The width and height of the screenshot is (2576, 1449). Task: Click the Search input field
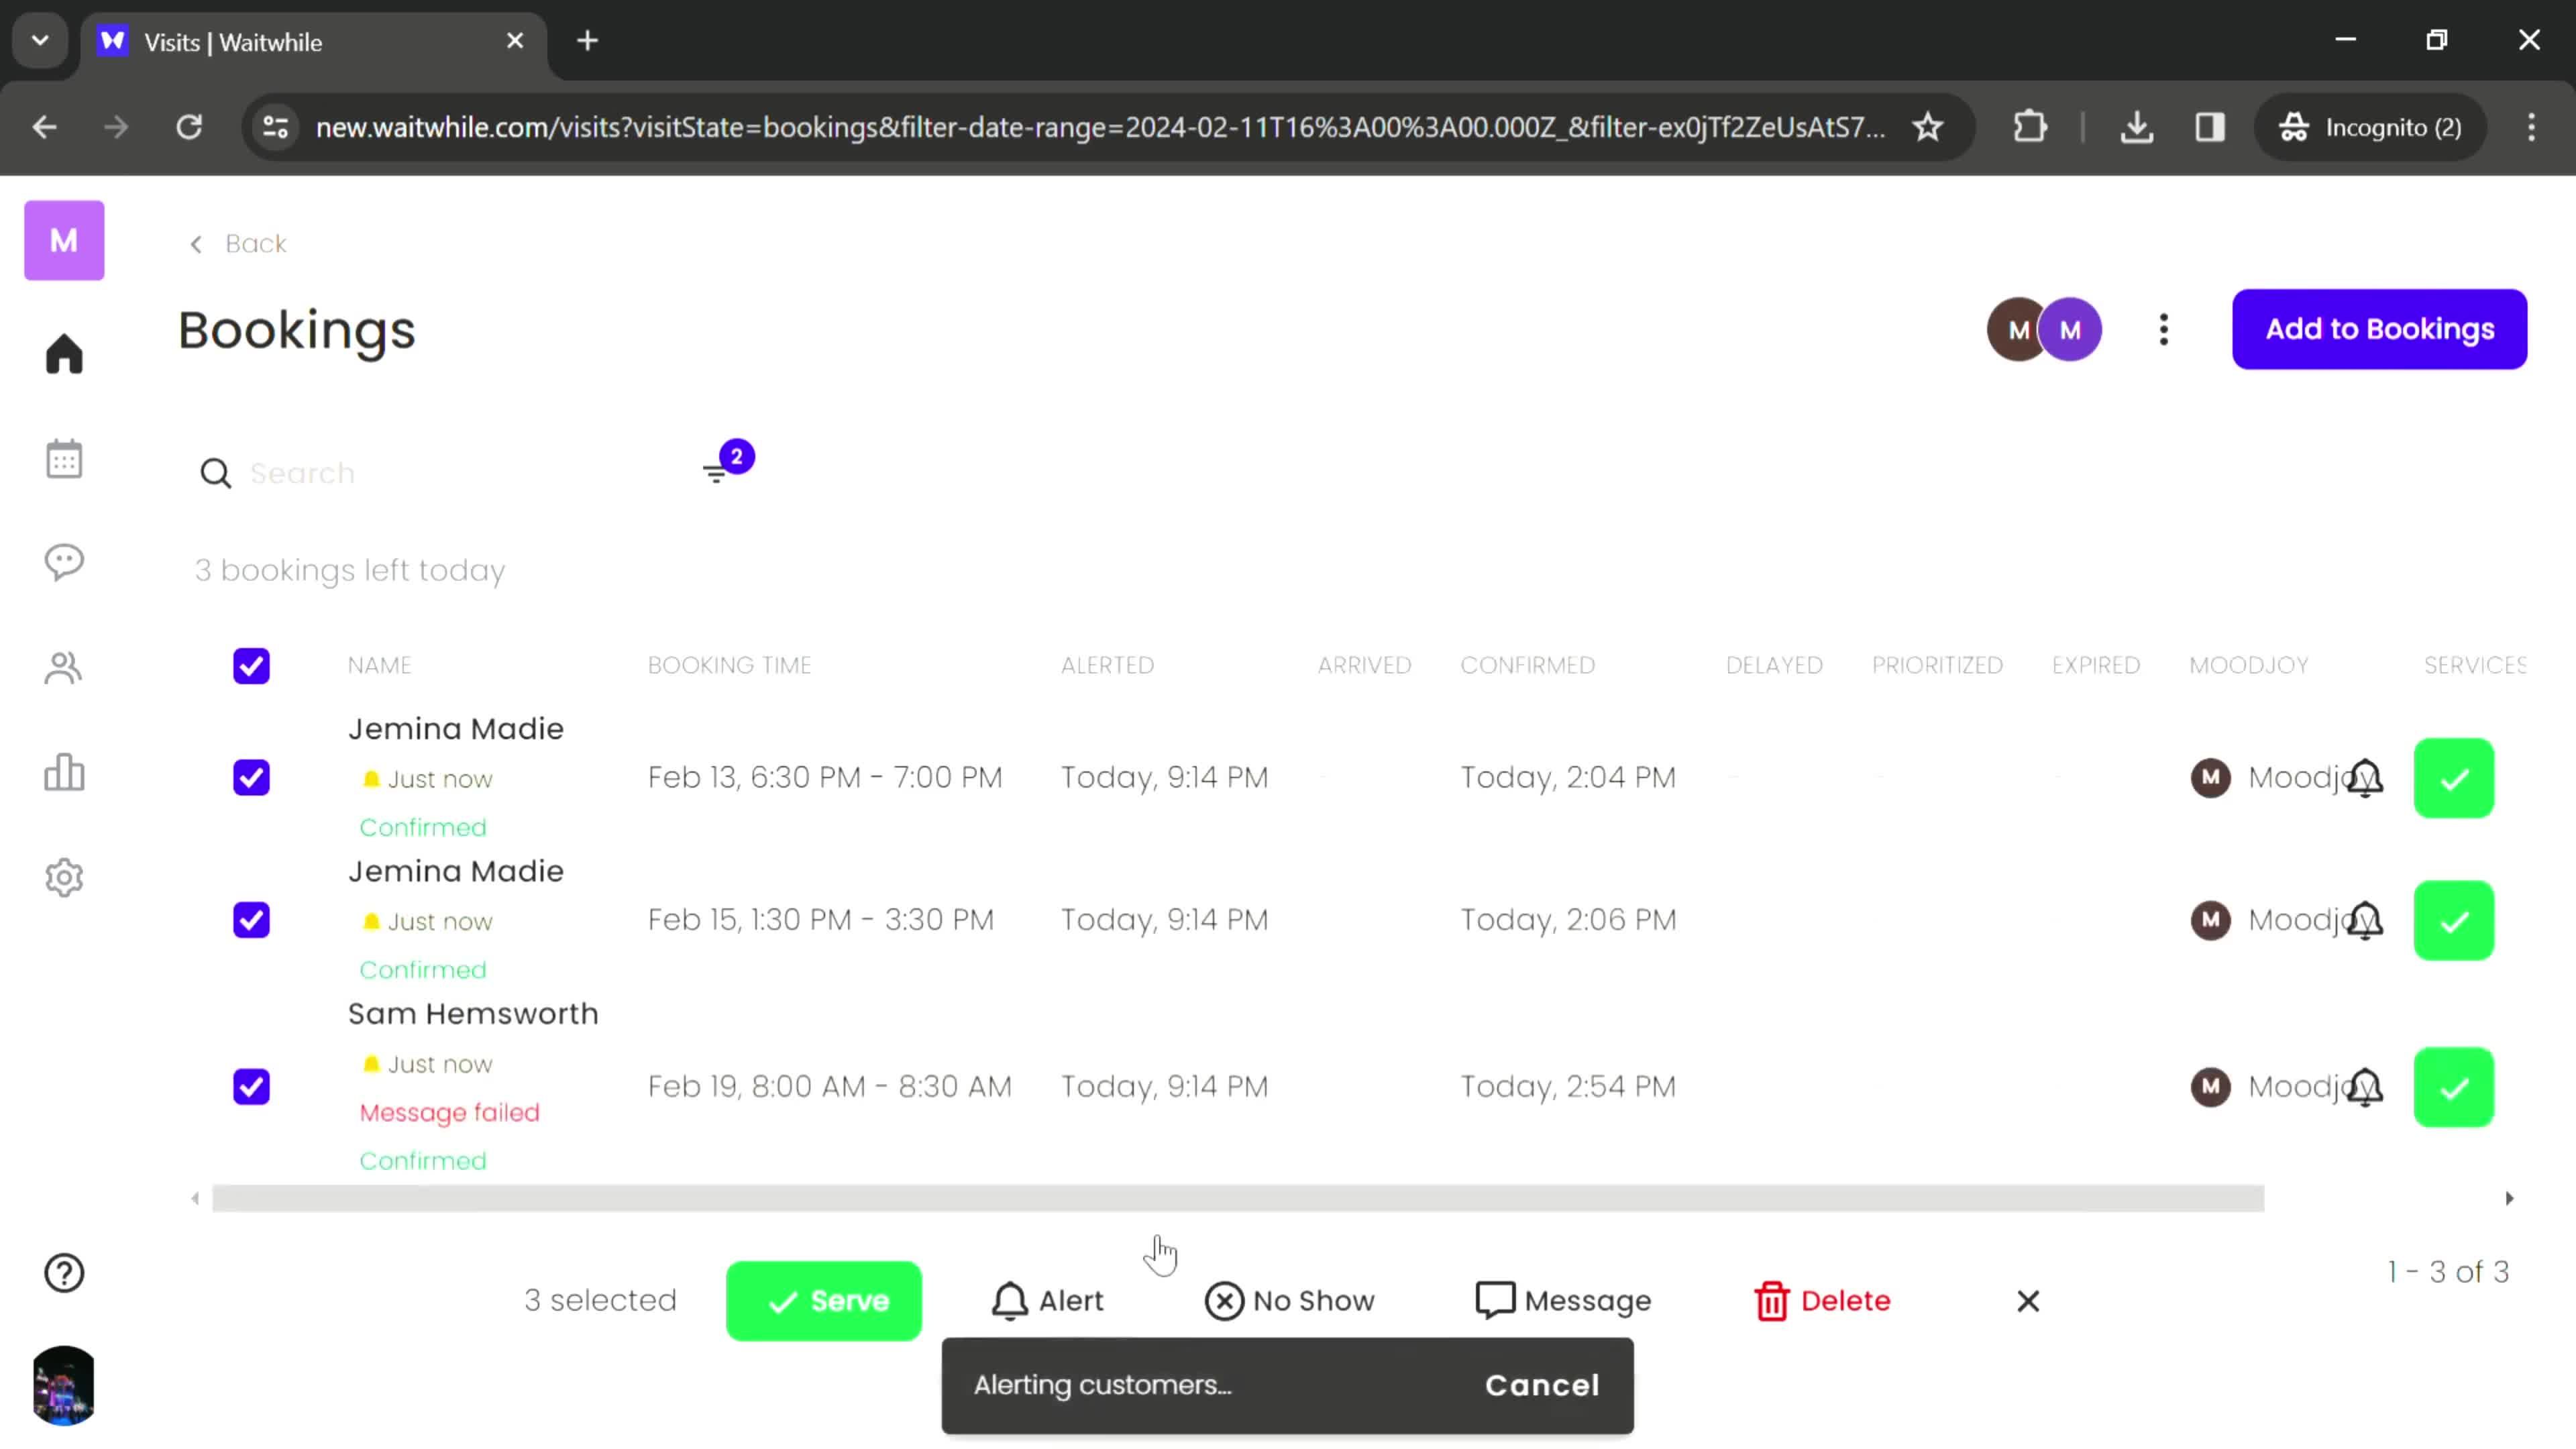pos(451,472)
